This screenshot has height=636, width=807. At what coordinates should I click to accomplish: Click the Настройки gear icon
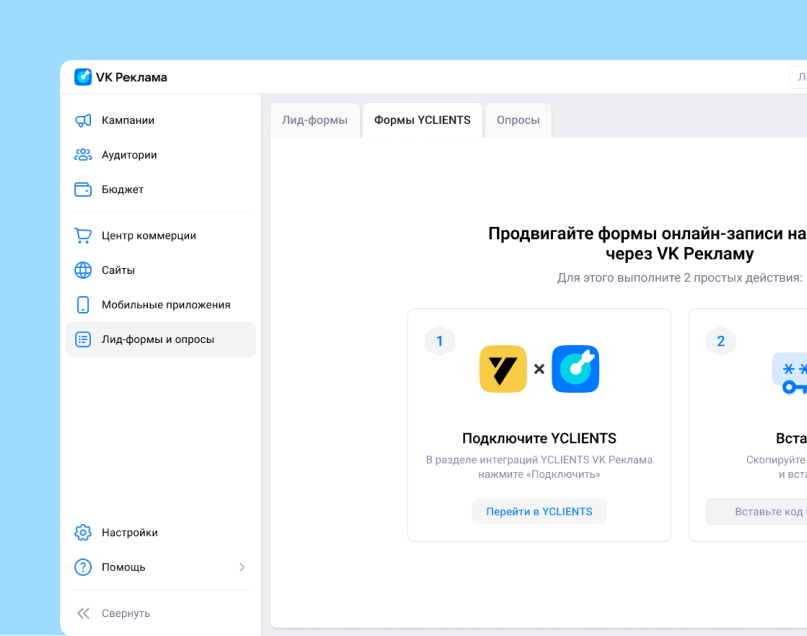click(83, 533)
